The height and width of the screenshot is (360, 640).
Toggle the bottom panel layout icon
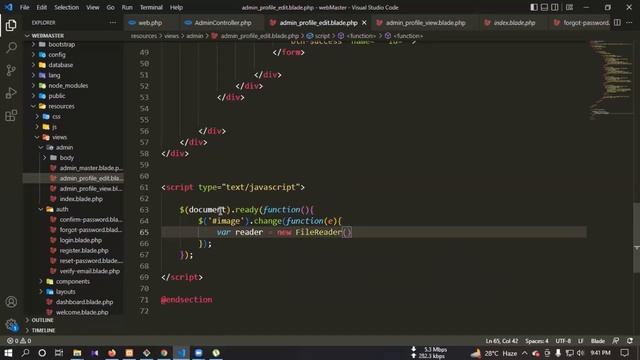(544, 7)
